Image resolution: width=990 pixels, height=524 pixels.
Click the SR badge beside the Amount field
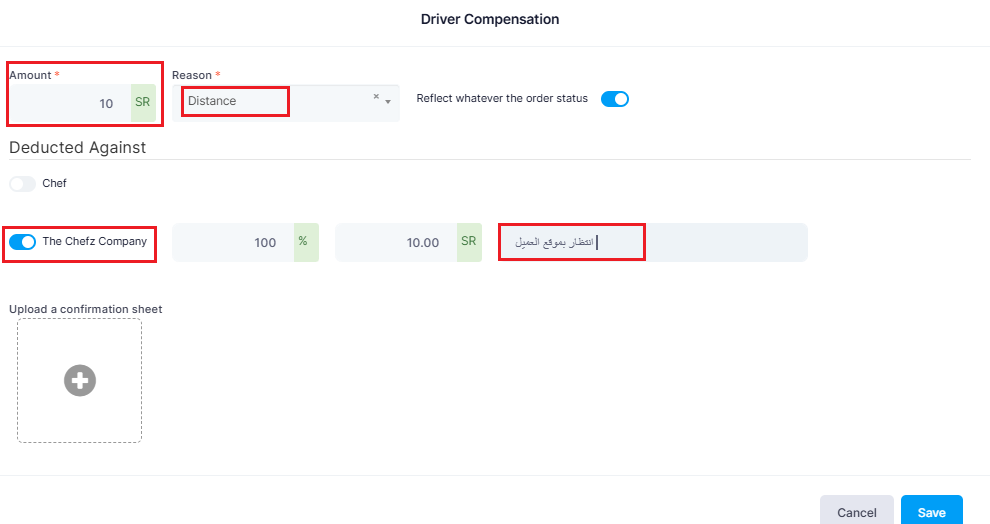pos(143,103)
